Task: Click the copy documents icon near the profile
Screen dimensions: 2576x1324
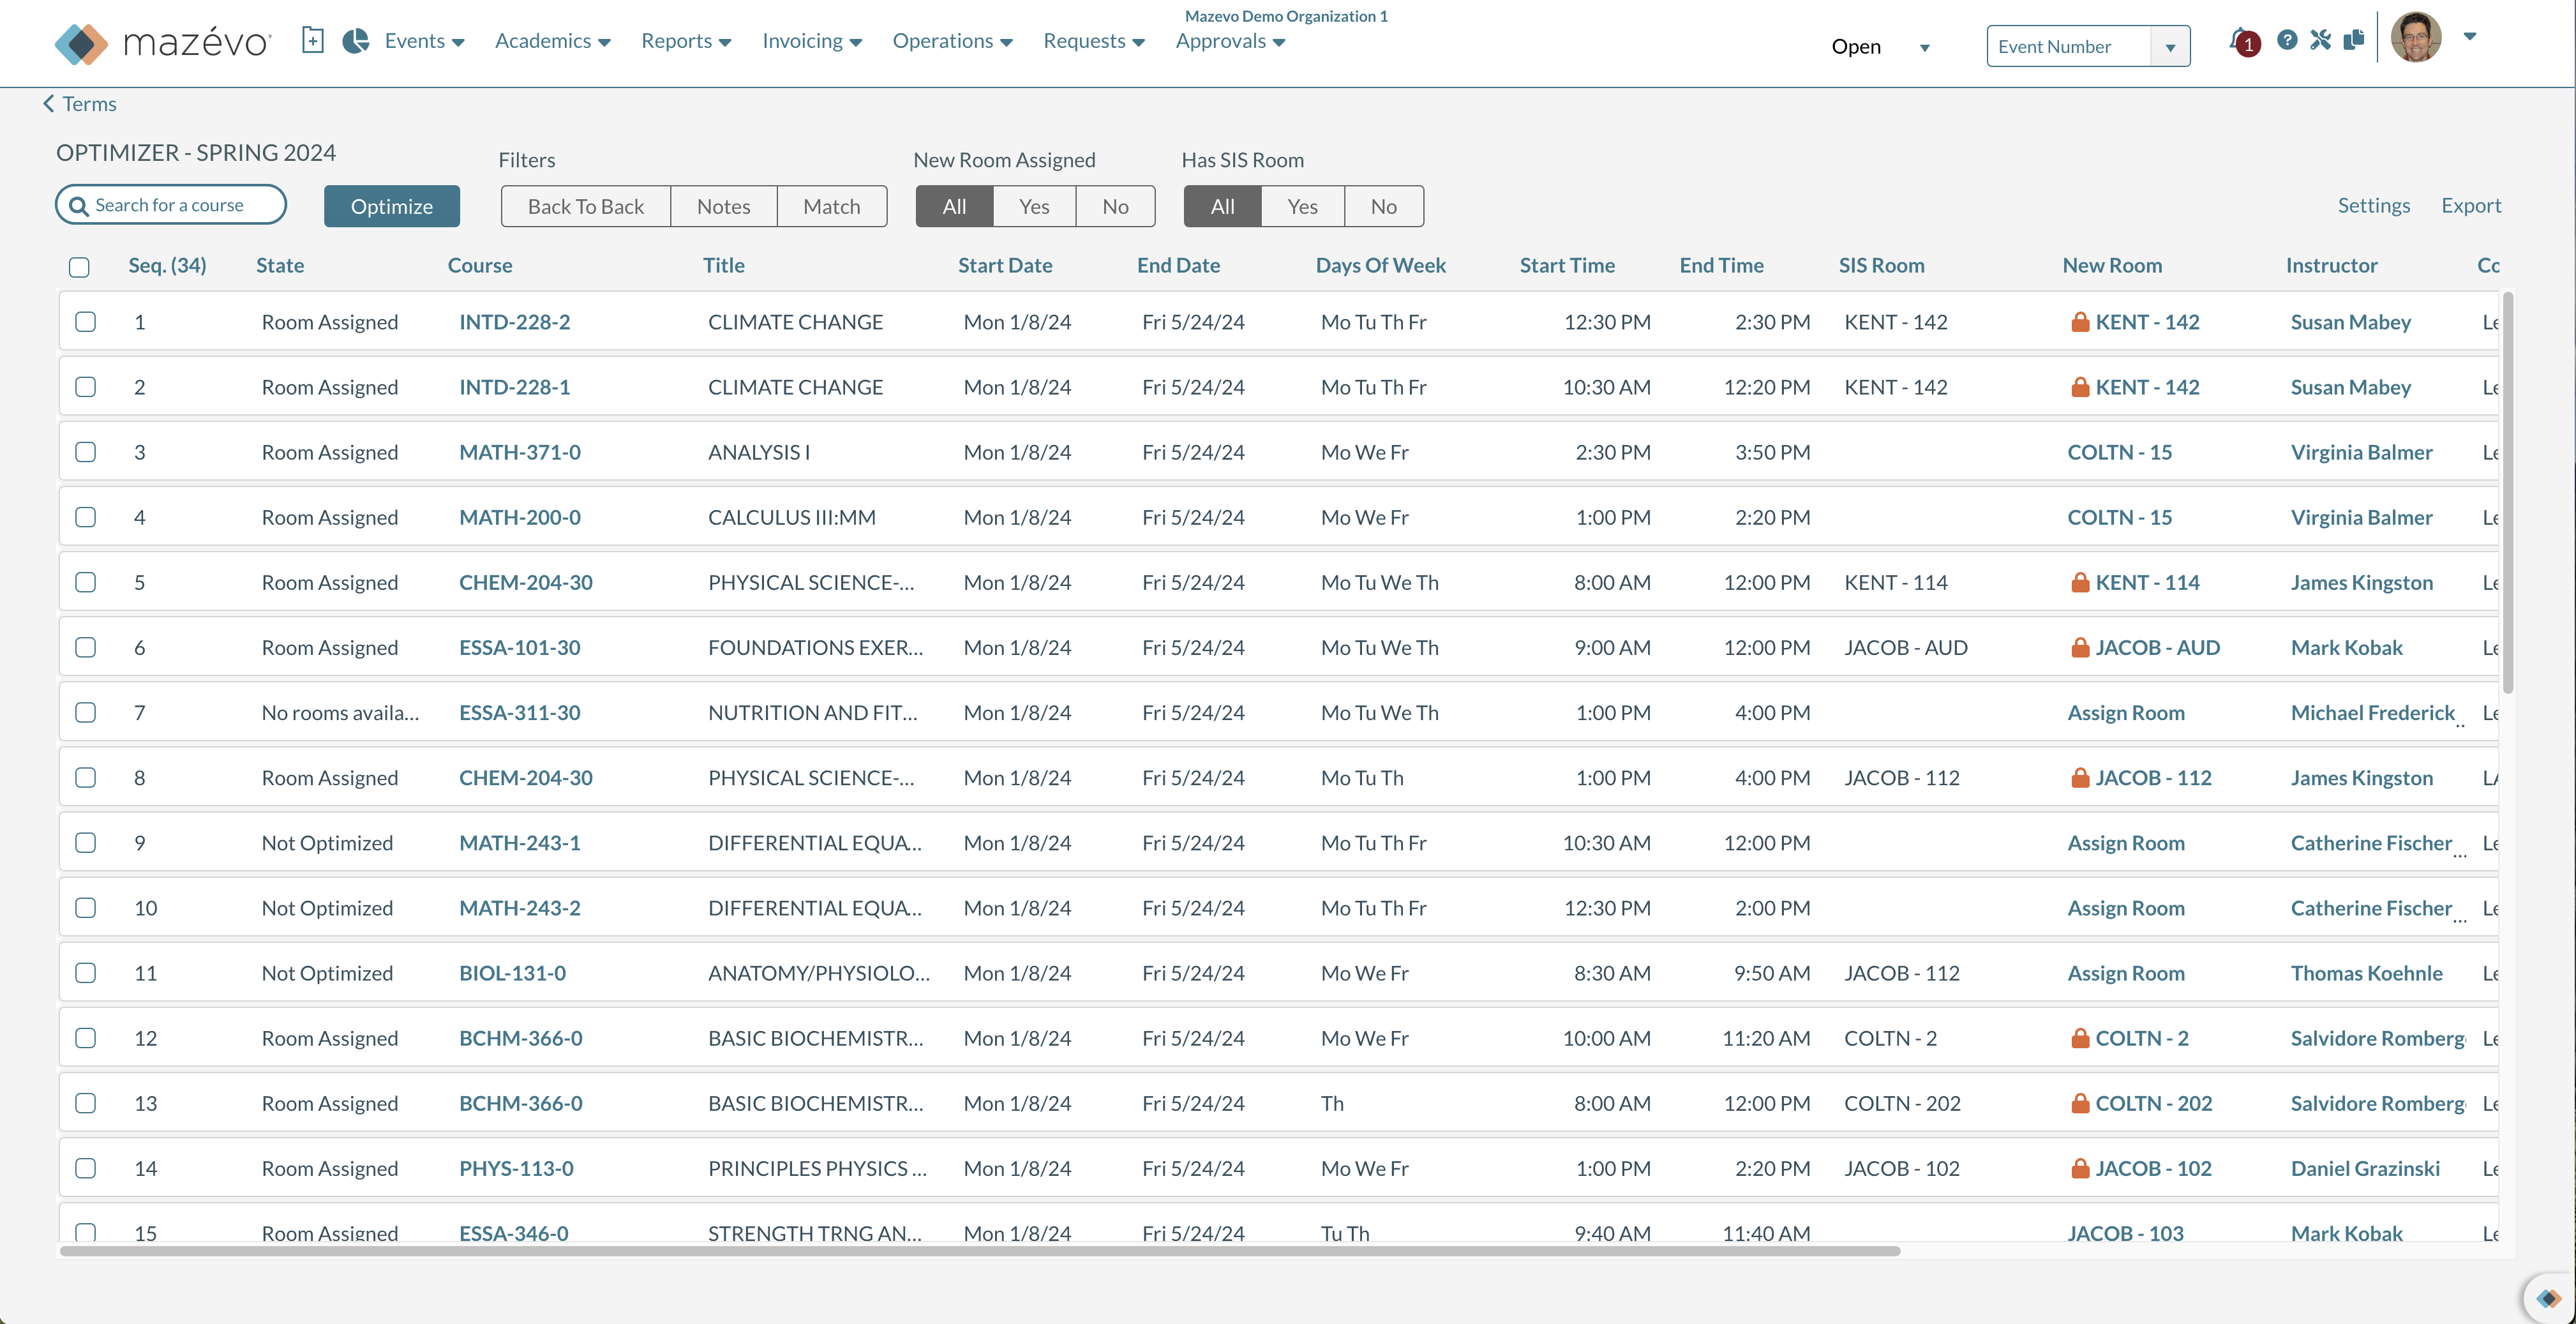Action: (2354, 40)
